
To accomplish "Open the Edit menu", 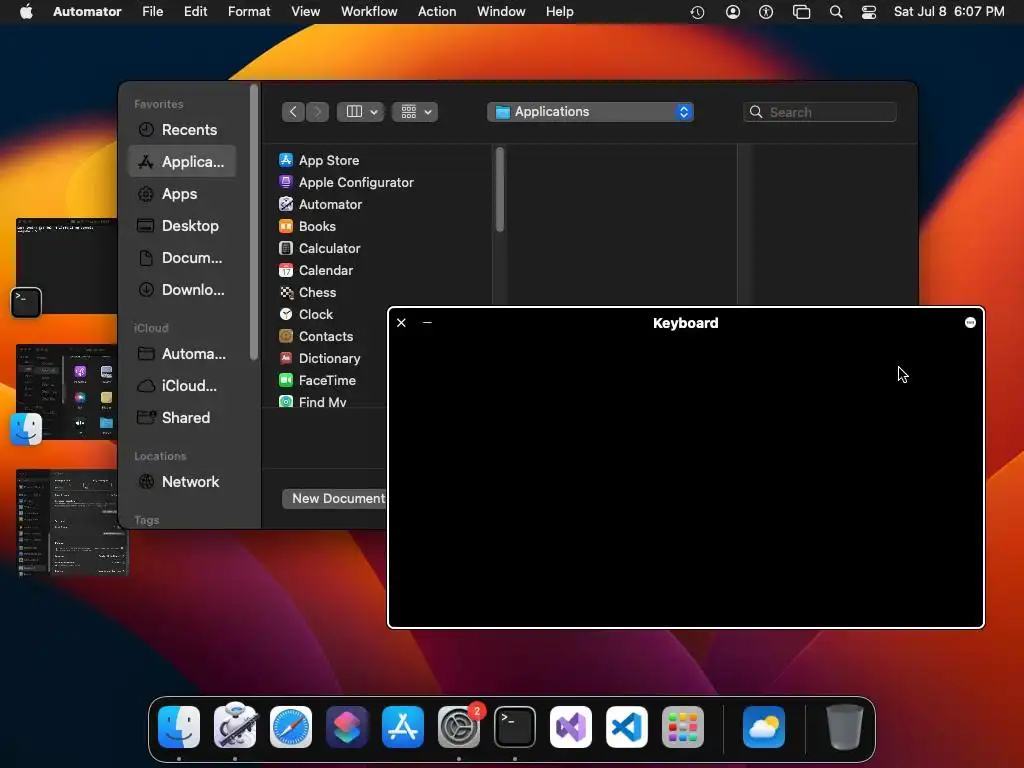I will tap(195, 12).
